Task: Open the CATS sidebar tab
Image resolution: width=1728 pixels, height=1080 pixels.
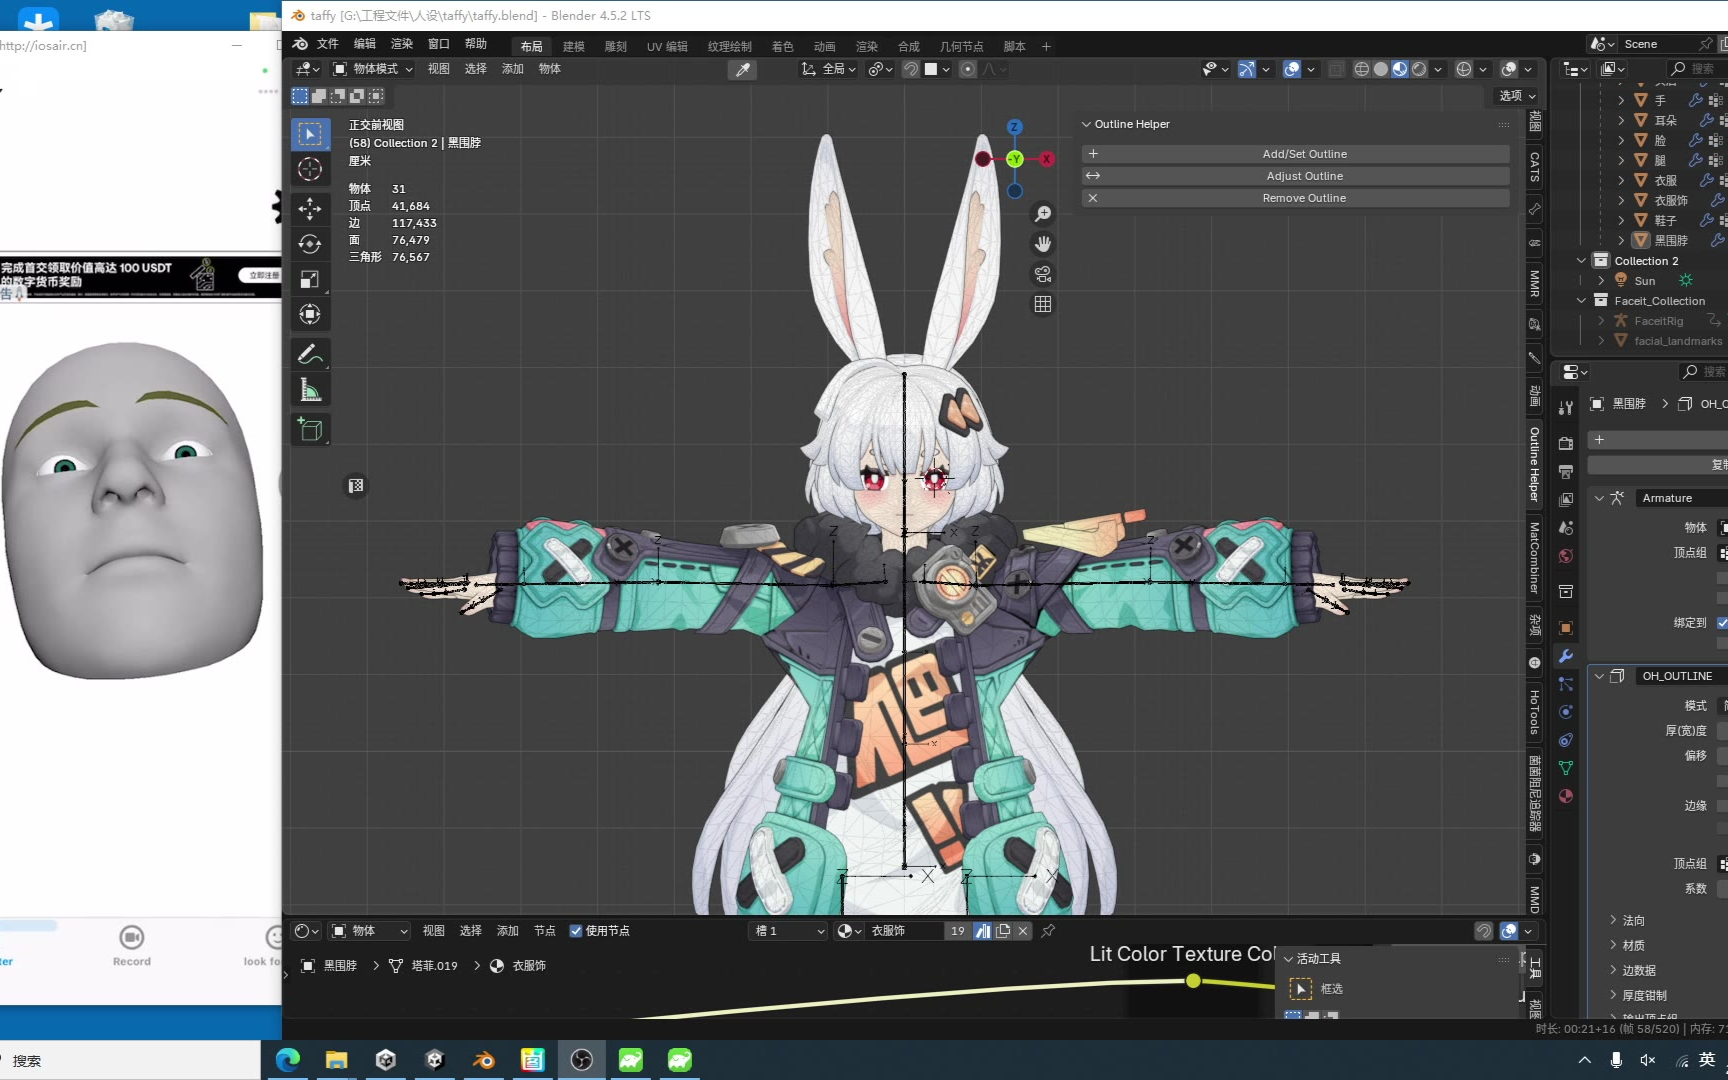Action: tap(1535, 167)
